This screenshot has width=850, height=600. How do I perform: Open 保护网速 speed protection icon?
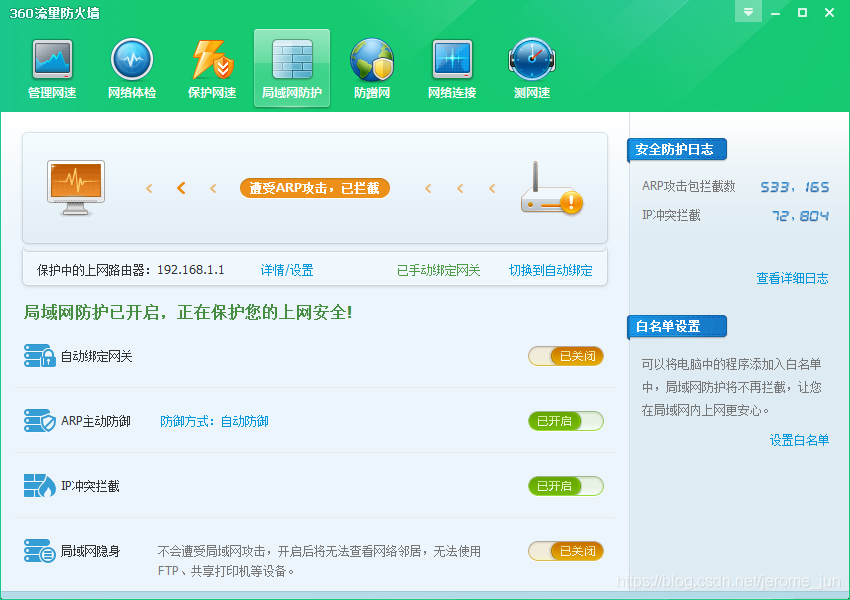point(212,59)
